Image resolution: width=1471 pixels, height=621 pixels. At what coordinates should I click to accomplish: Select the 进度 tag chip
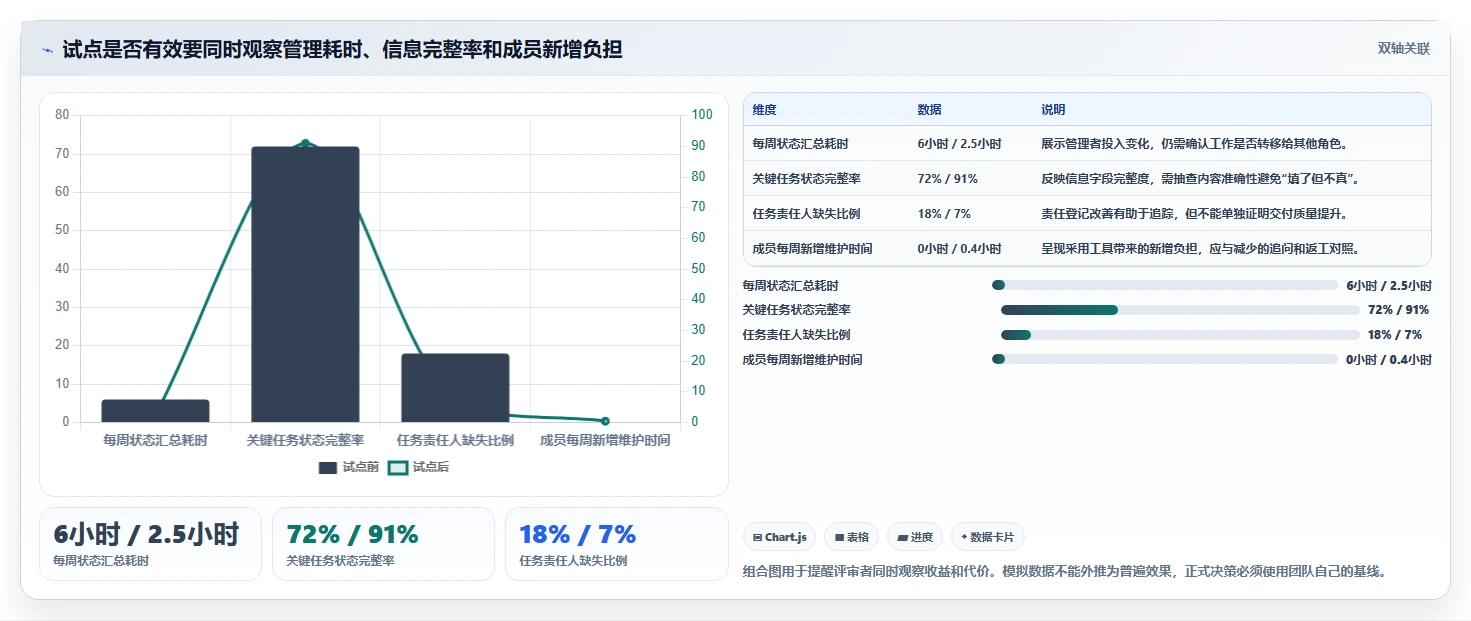pos(915,537)
